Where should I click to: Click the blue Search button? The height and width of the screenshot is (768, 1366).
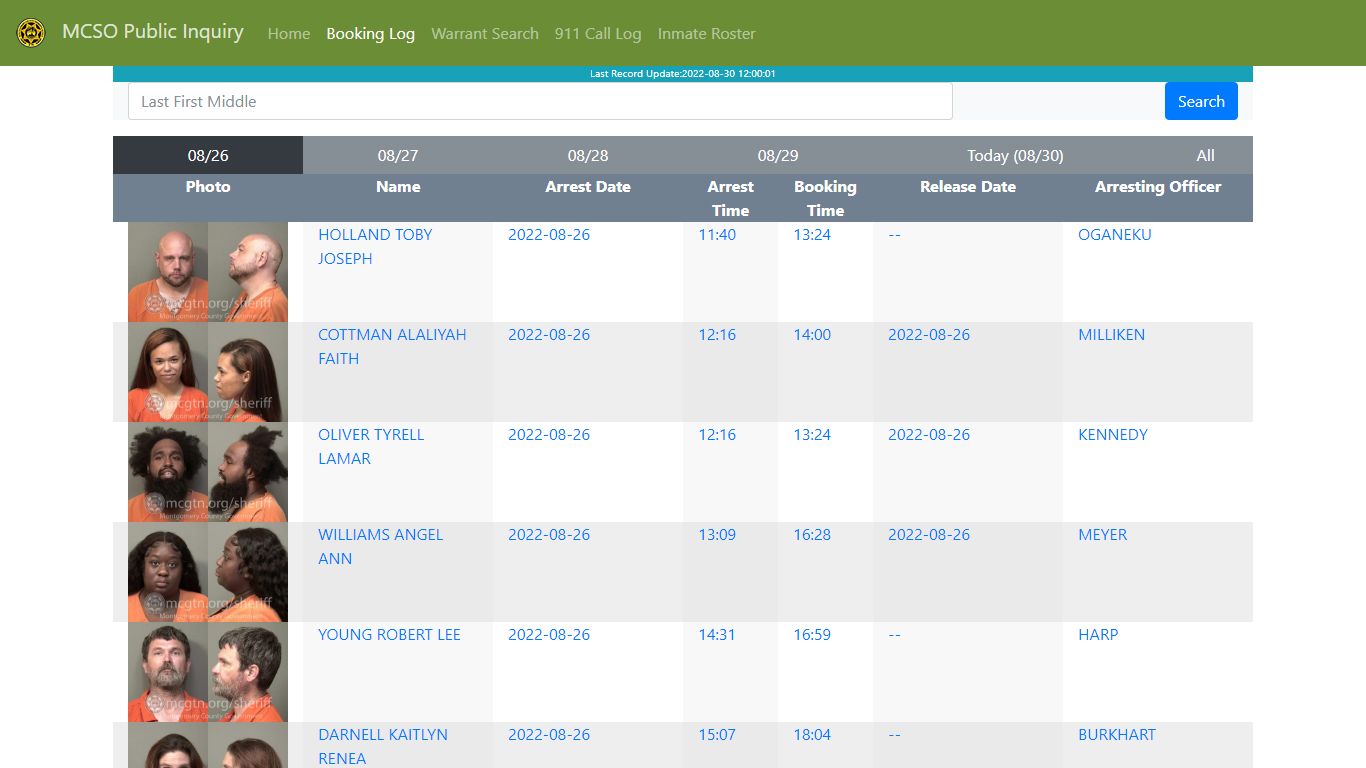pyautogui.click(x=1201, y=101)
